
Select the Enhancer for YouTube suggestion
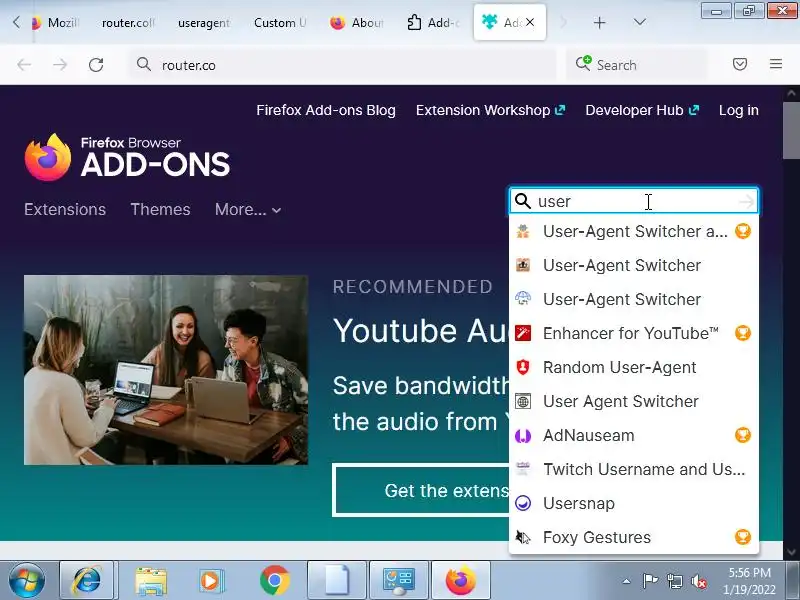(634, 333)
